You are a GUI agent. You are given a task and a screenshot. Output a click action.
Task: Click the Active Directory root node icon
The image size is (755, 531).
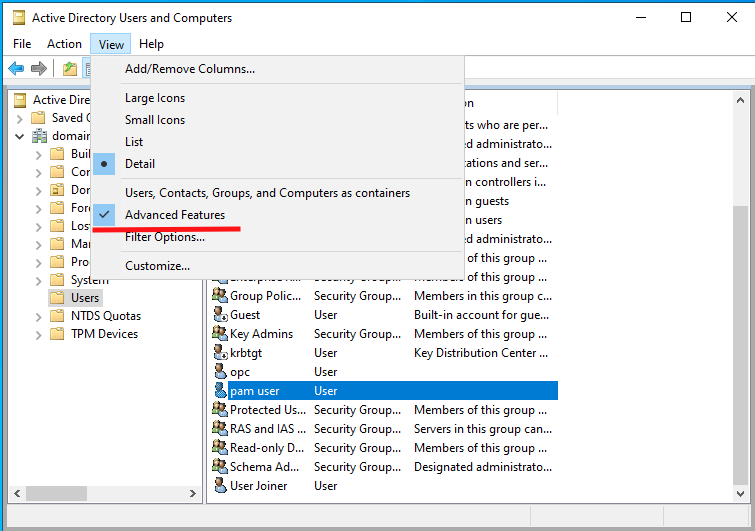[20, 100]
